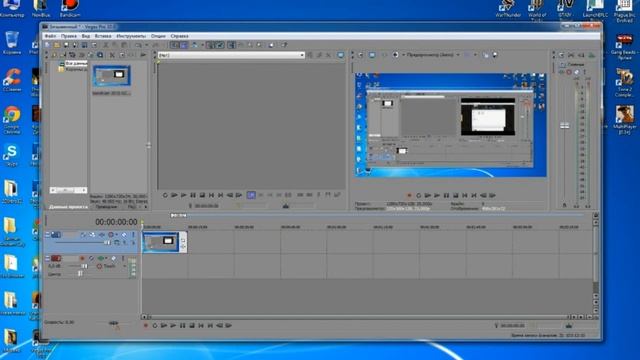Open the Правка menu
Screen dimensions: 640x360
[69, 36]
